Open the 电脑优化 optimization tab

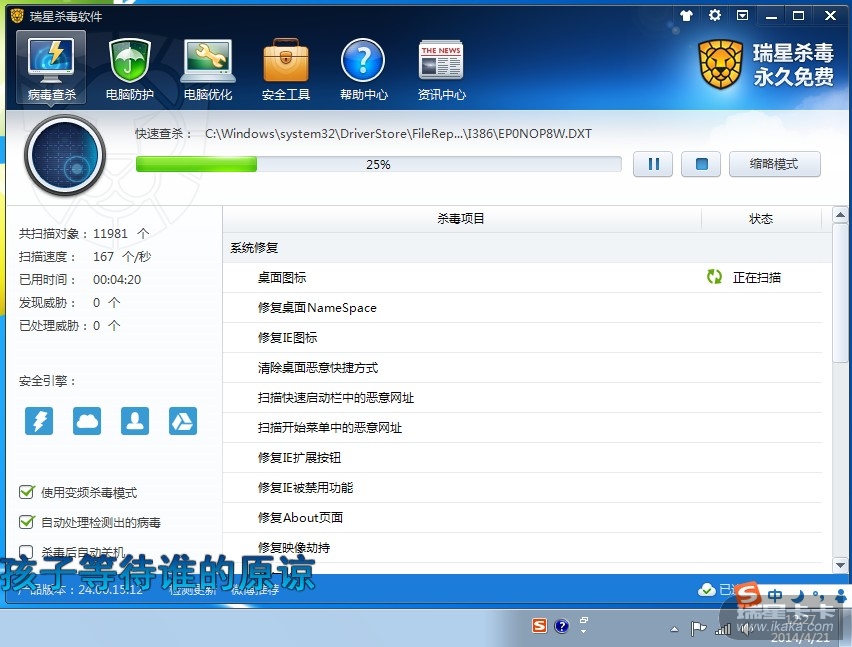tap(208, 68)
